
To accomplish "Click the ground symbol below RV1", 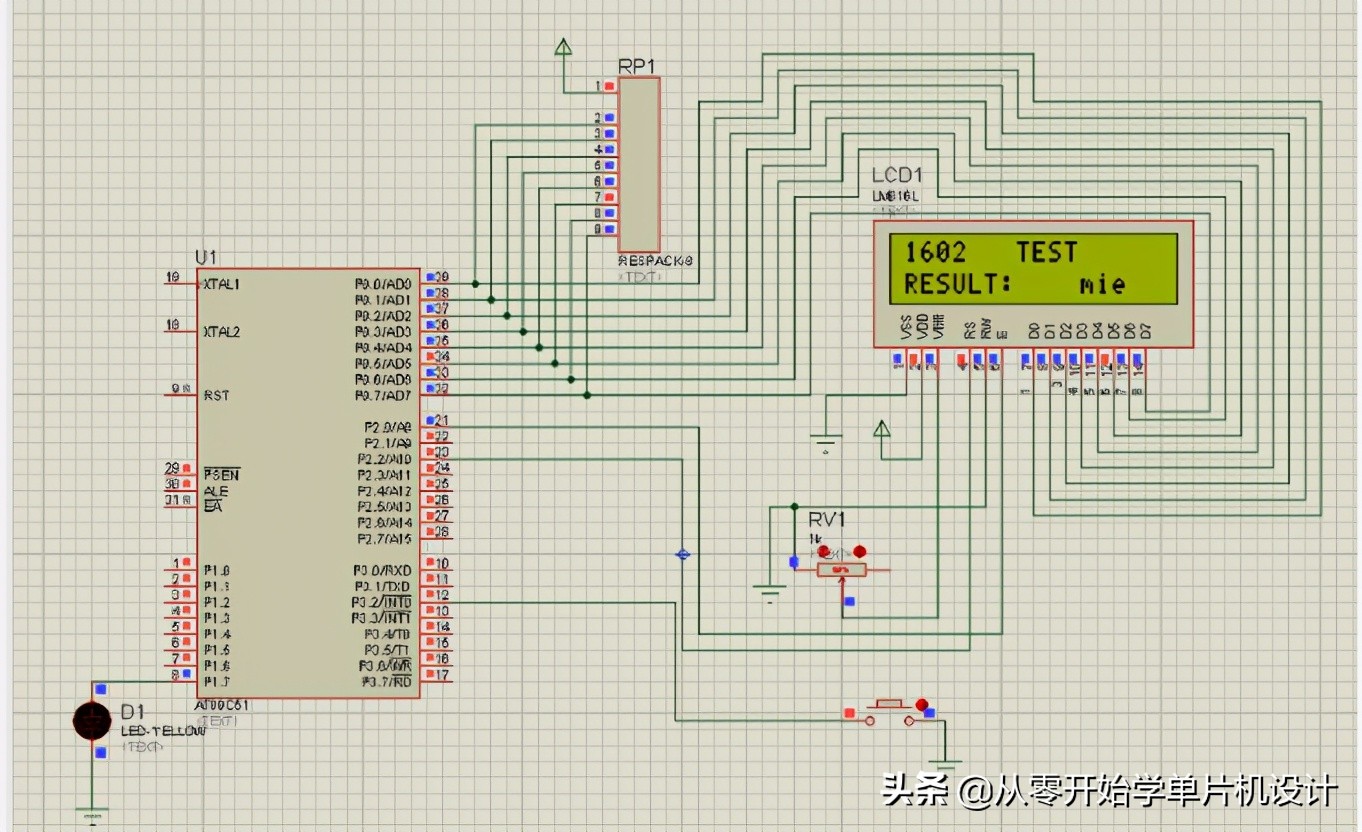I will 770,588.
